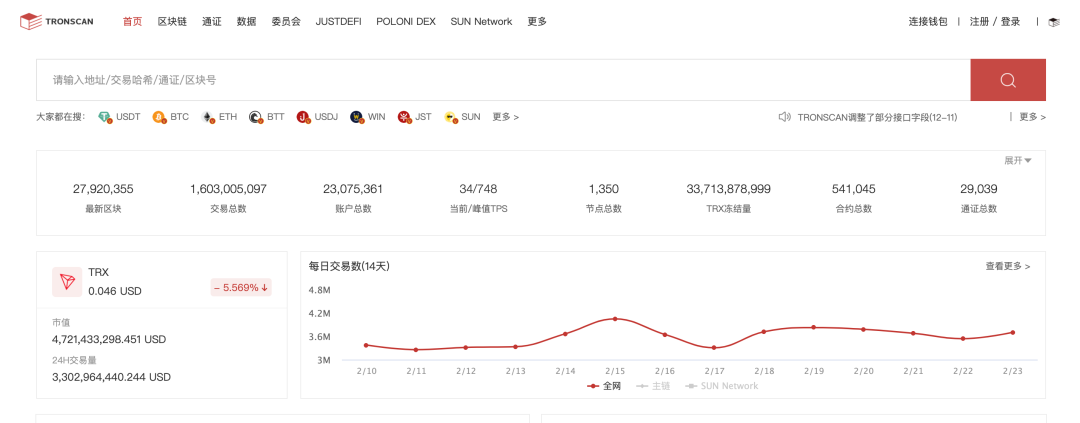The image size is (1080, 423).
Task: Click total accounts 23,075,361
Action: [x=353, y=189]
